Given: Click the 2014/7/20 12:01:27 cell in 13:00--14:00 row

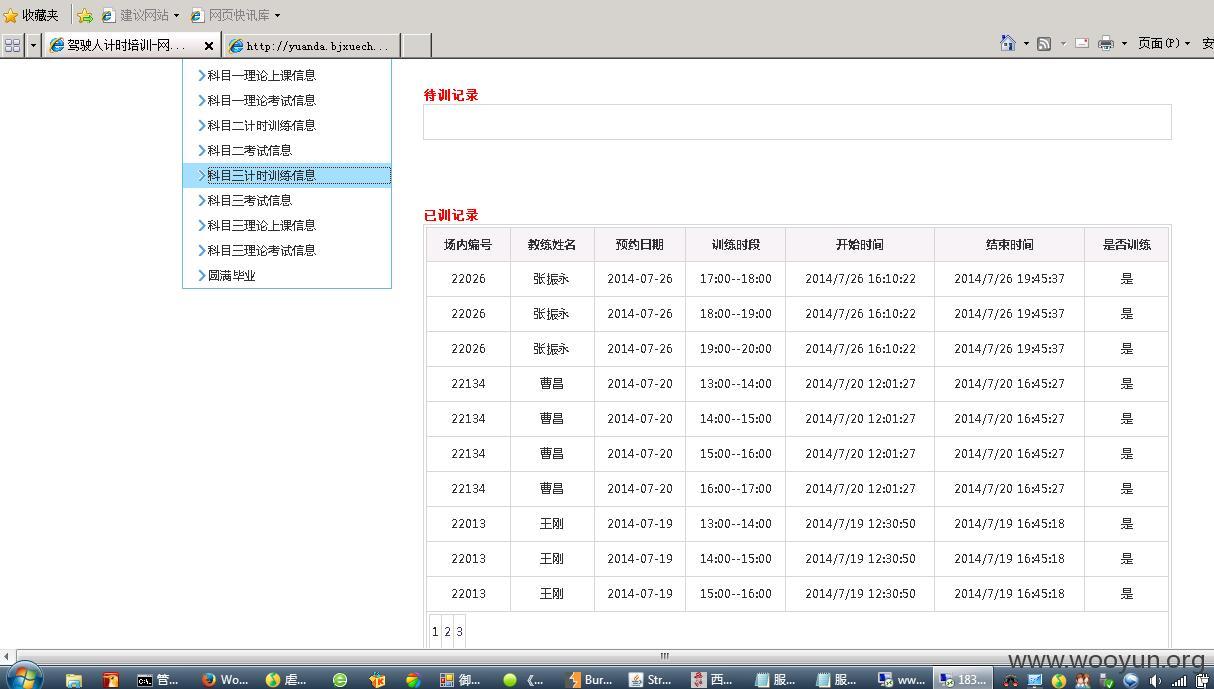Looking at the screenshot, I should (860, 384).
